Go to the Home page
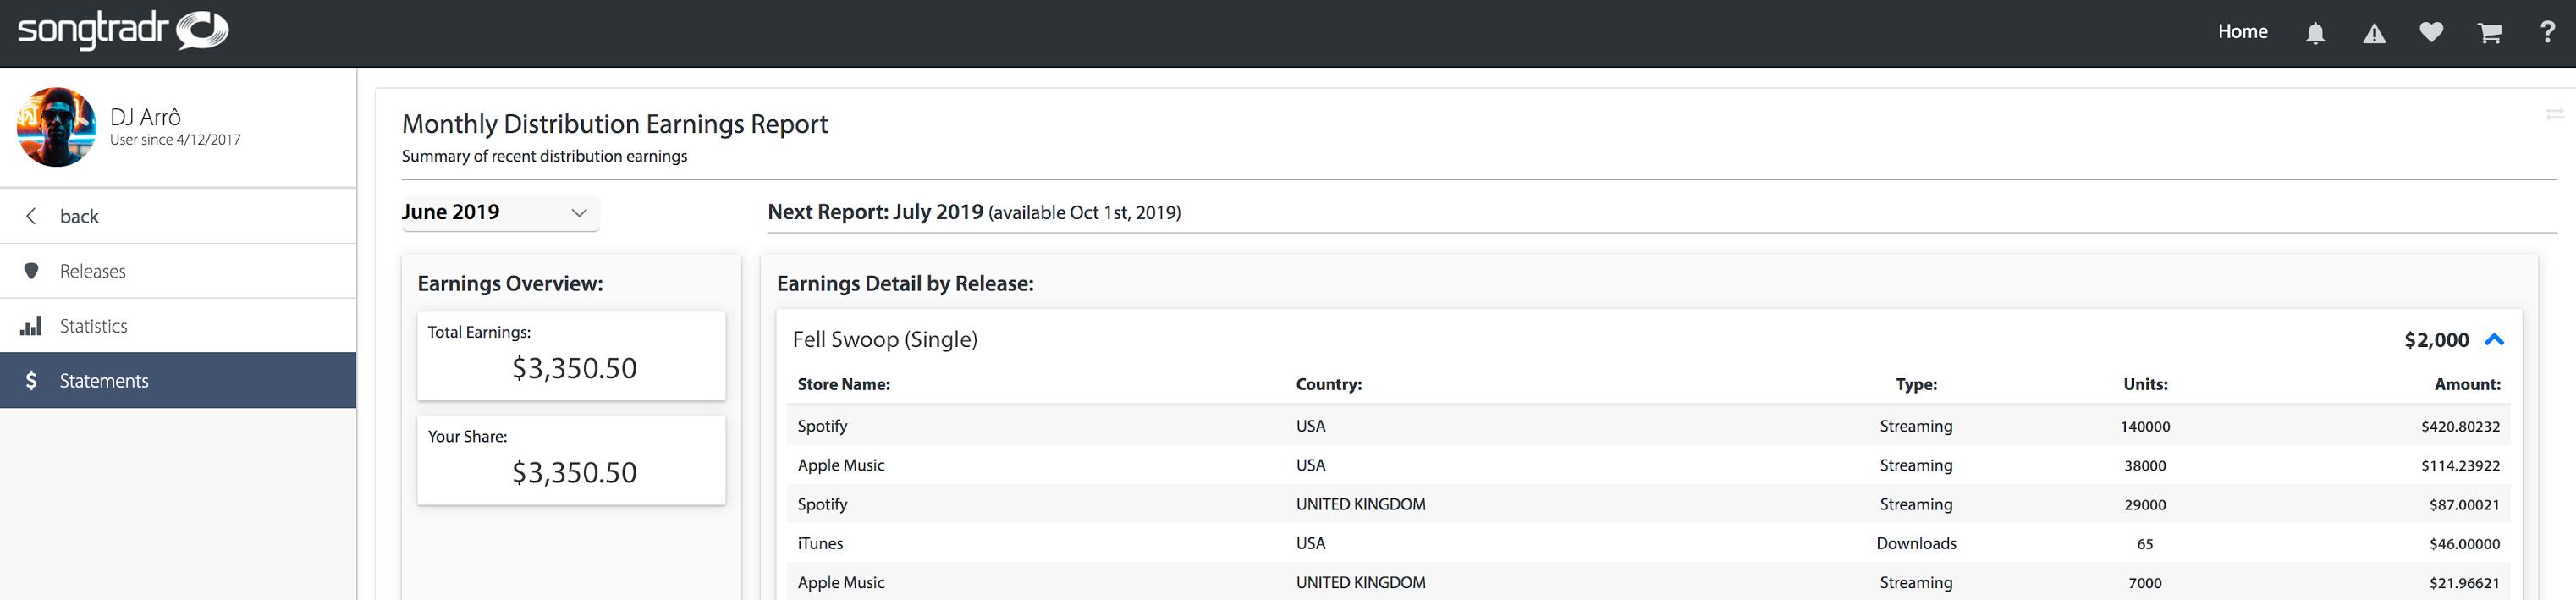The height and width of the screenshot is (600, 2576). point(2243,32)
